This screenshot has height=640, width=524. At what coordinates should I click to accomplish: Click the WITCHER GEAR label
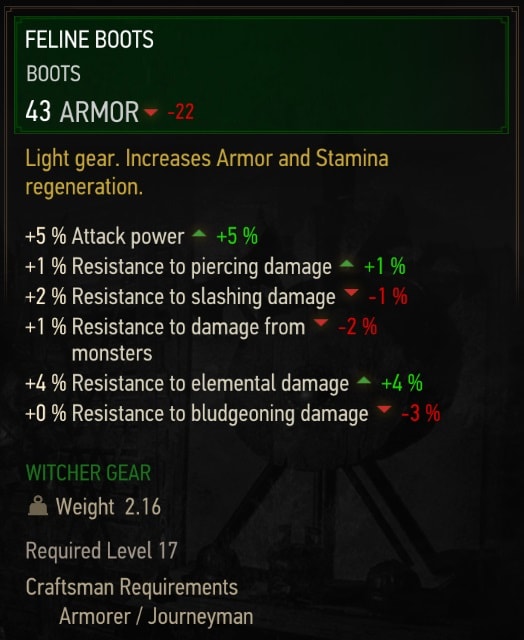[x=89, y=473]
